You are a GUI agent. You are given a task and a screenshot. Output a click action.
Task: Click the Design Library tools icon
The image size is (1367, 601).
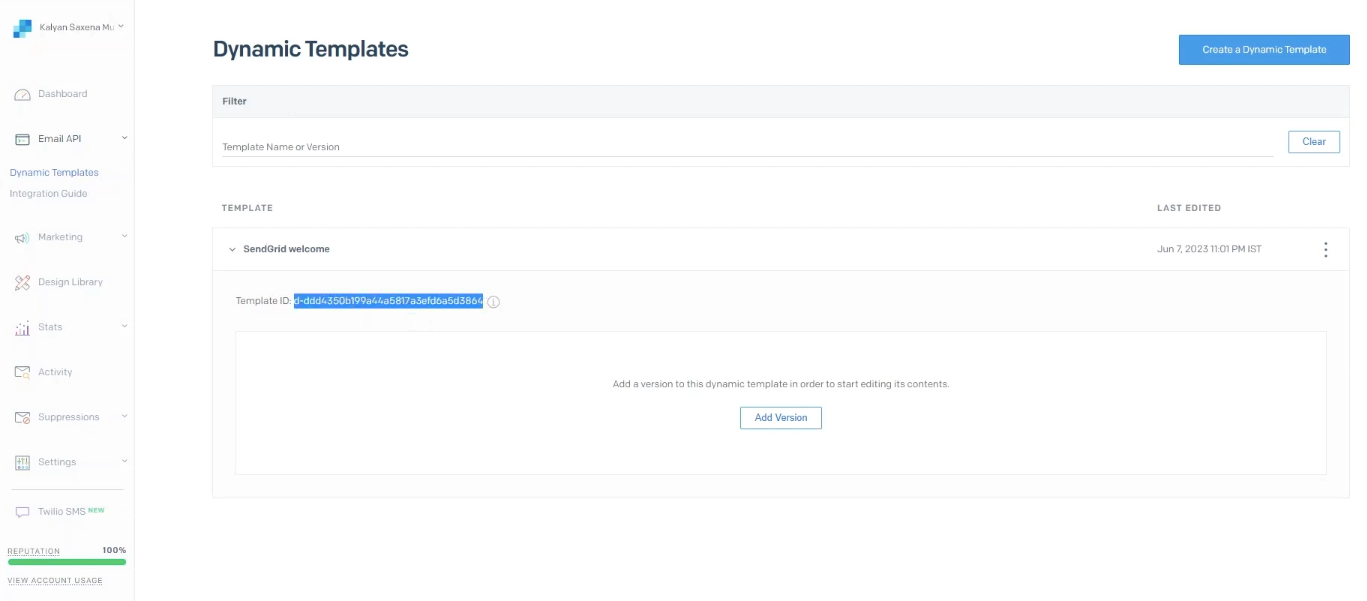(22, 283)
